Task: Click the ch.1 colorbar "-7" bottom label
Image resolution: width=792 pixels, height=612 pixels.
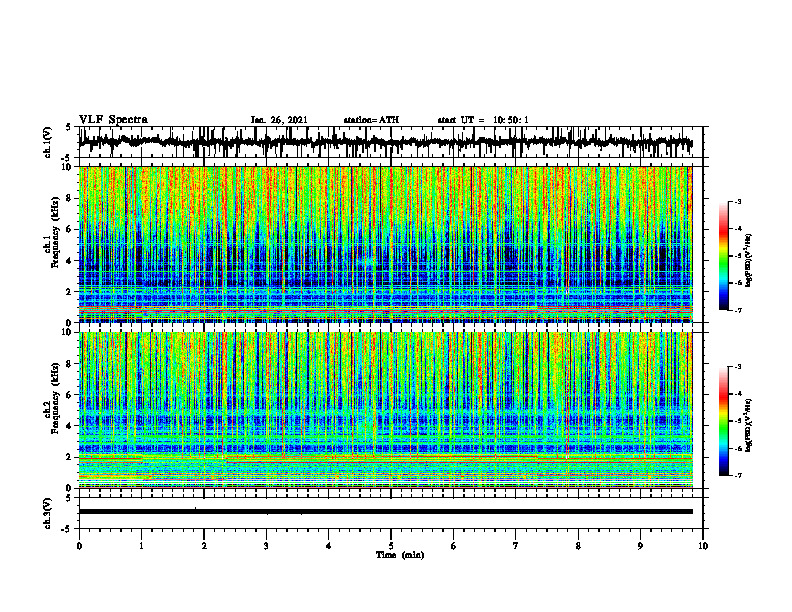Action: [738, 310]
